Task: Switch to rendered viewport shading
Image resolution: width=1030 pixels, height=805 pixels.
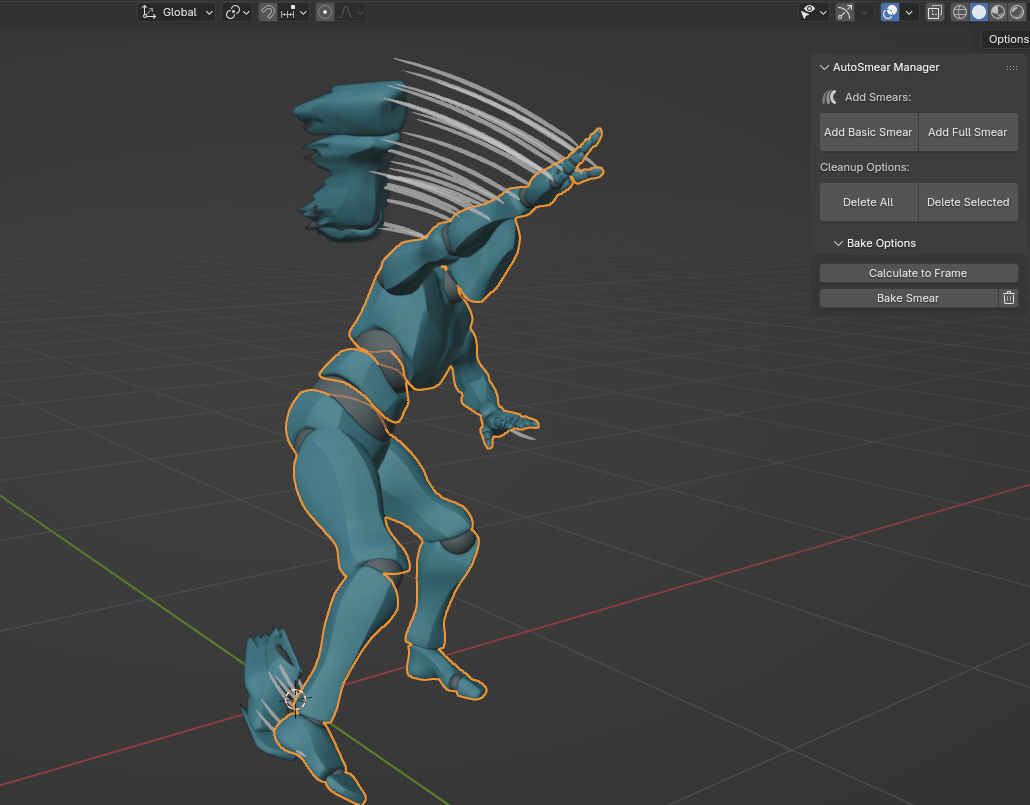Action: point(1017,12)
